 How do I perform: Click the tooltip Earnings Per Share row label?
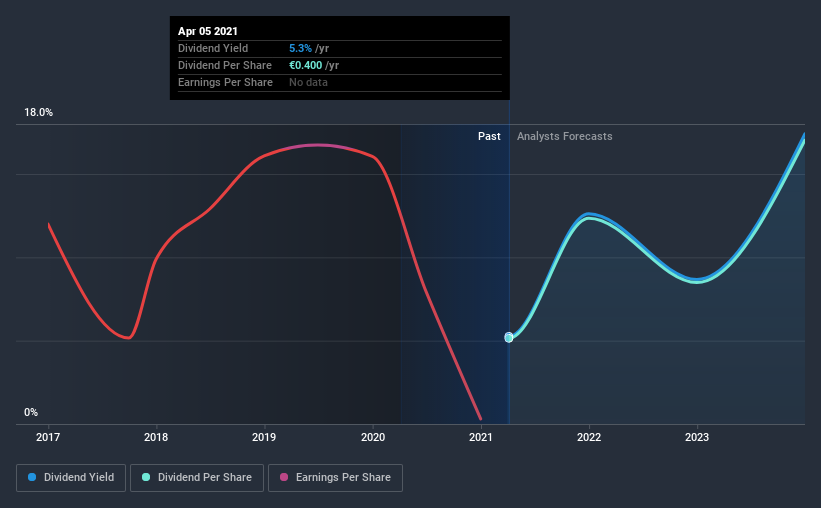coord(225,82)
